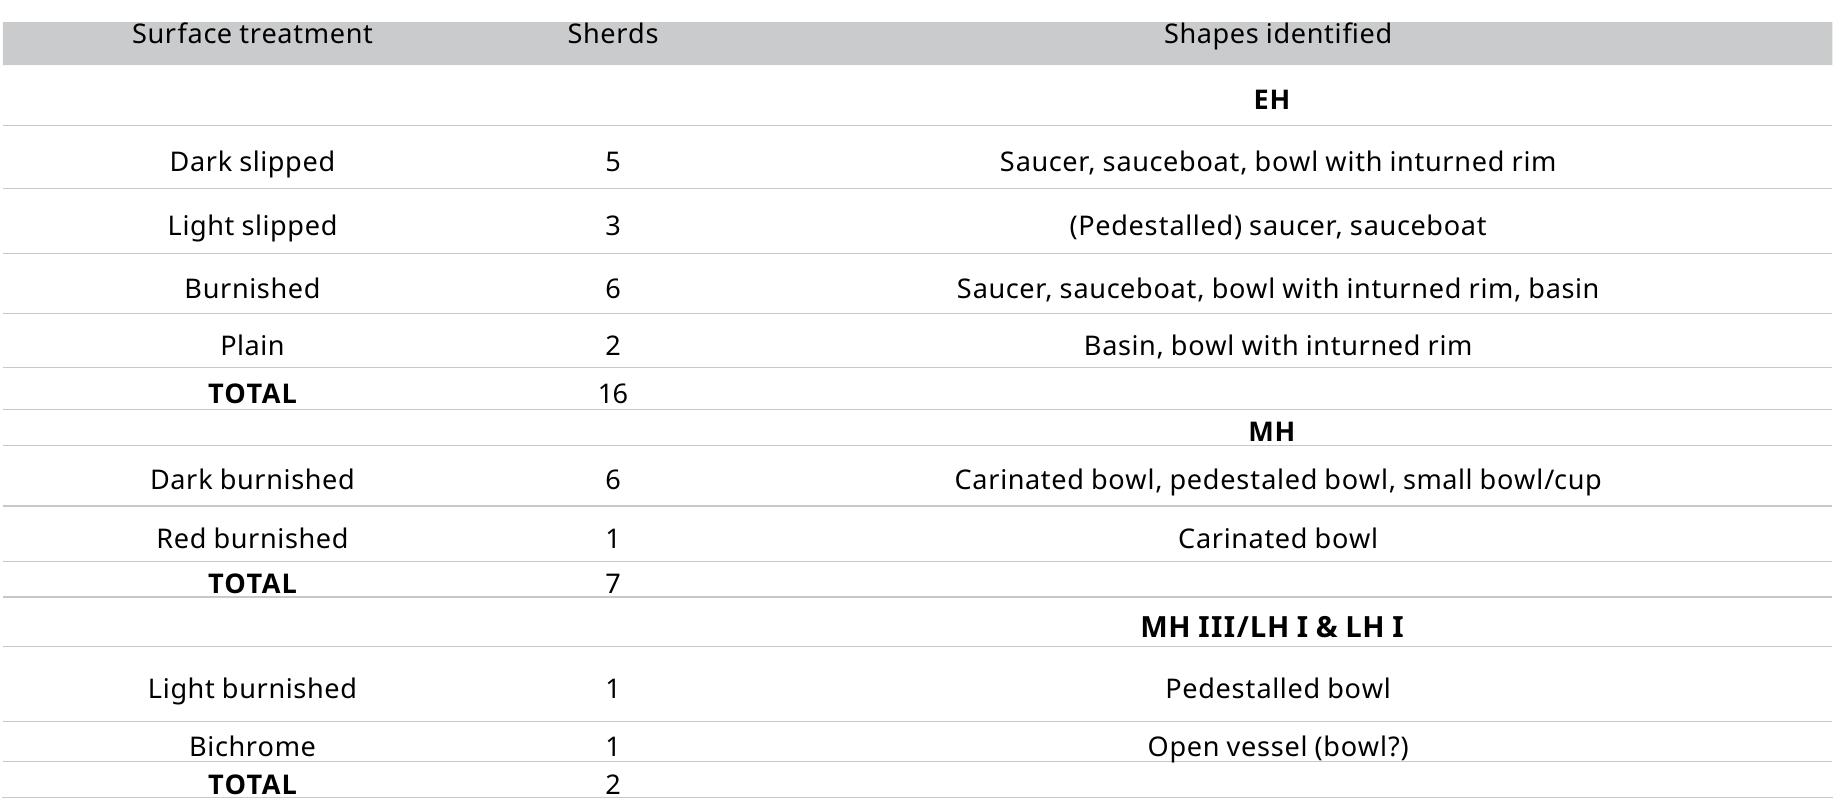Click the sherd count for Light slipped
The width and height of the screenshot is (1840, 802).
[x=612, y=226]
